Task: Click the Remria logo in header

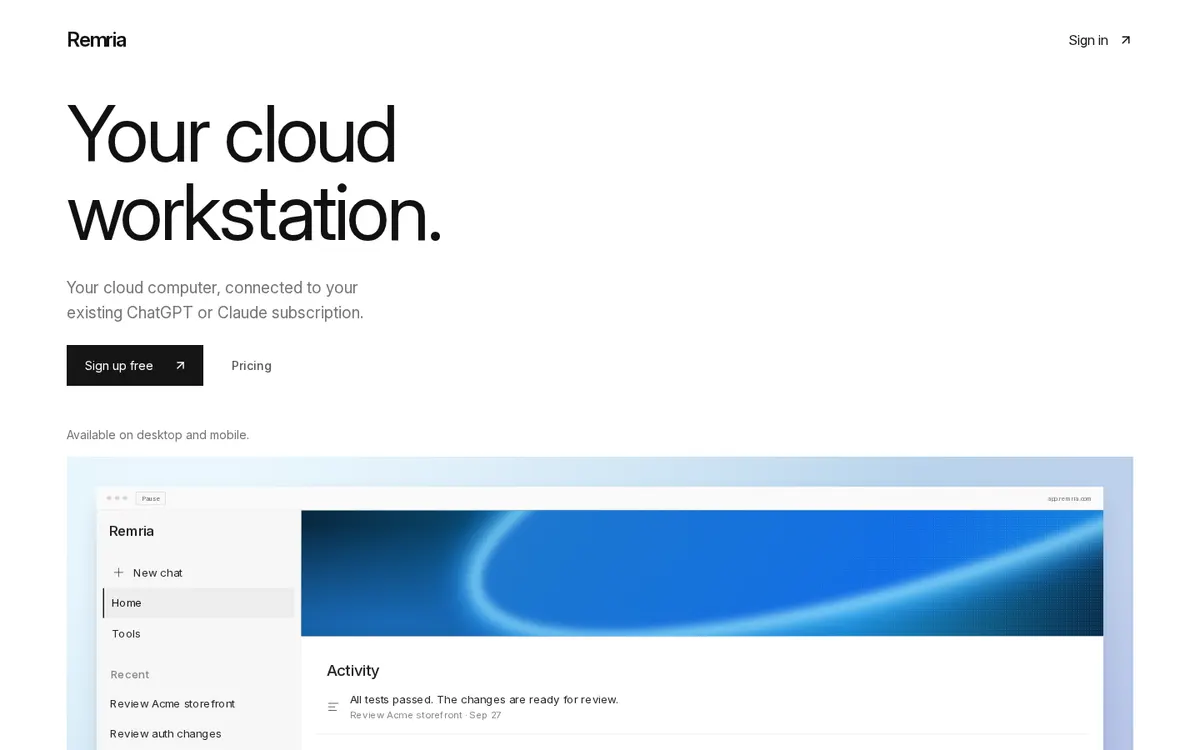Action: (x=96, y=40)
